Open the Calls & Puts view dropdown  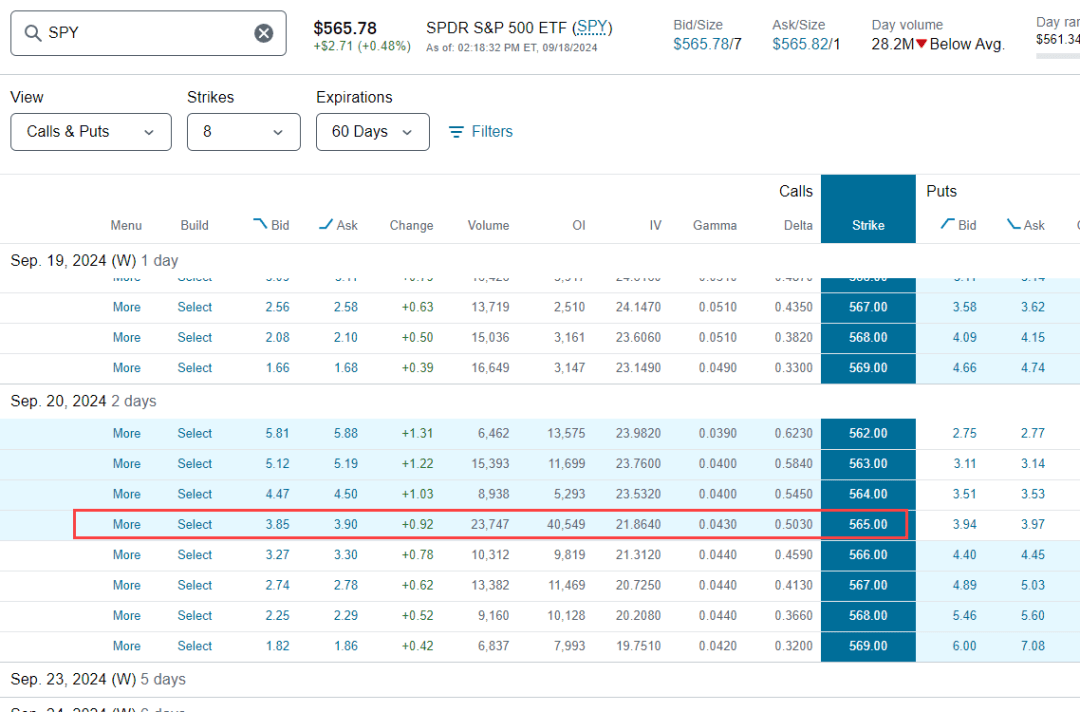click(x=91, y=132)
